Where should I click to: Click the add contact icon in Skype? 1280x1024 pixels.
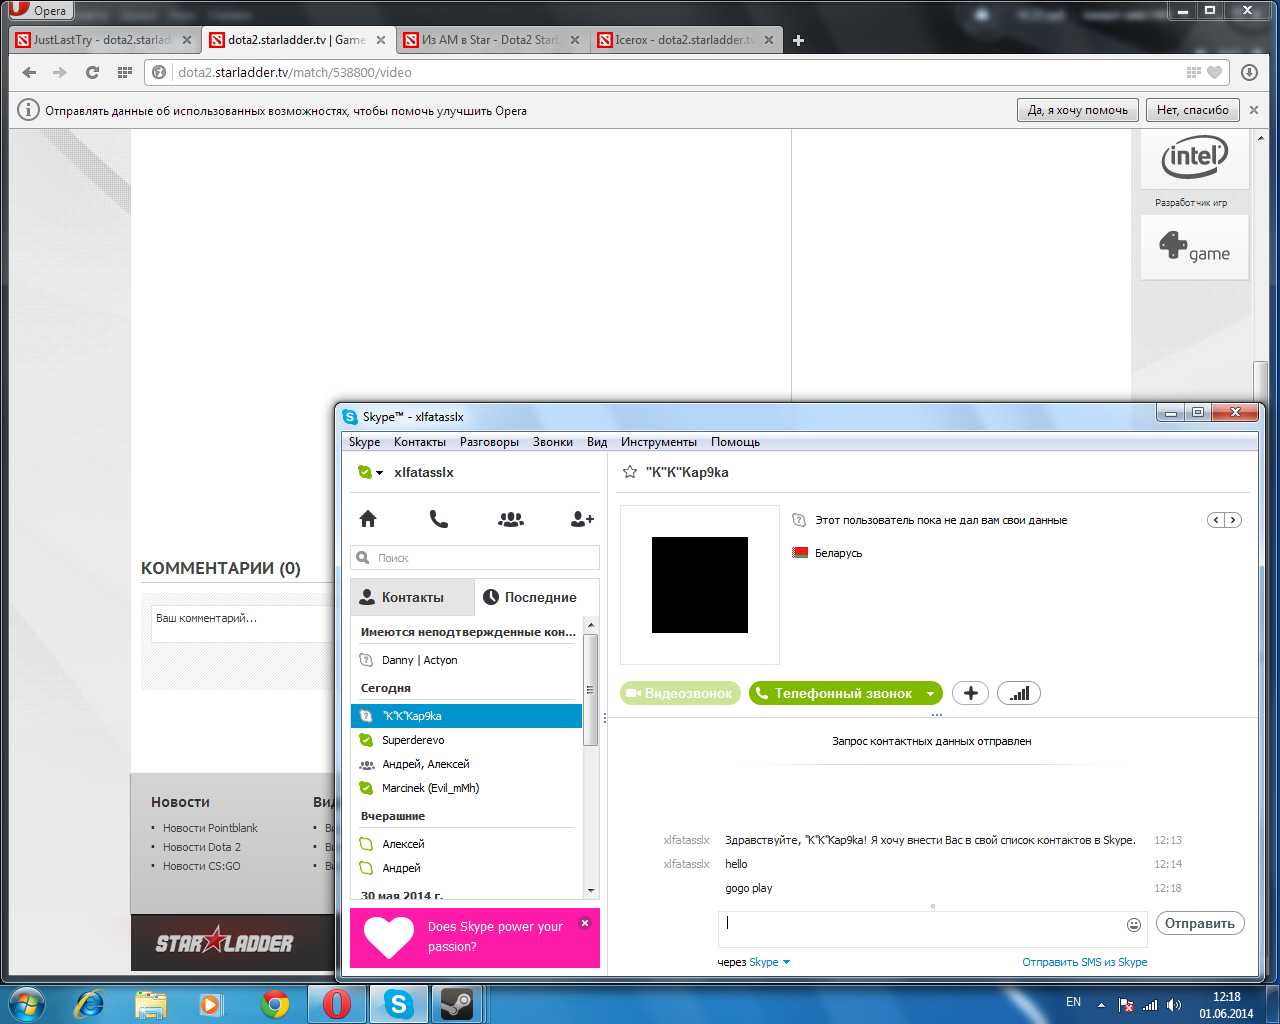pyautogui.click(x=582, y=518)
